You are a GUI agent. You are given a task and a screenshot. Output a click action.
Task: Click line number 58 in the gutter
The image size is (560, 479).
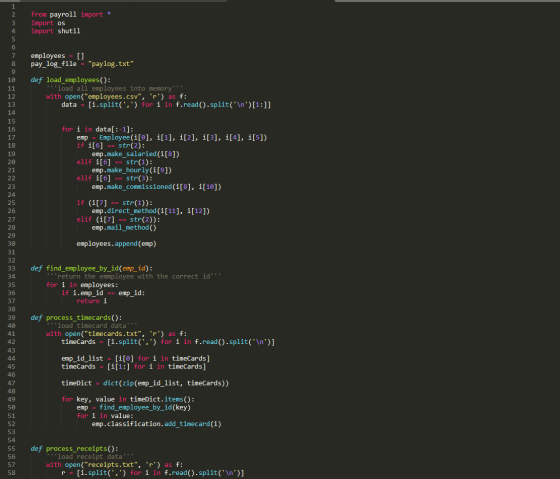11,473
